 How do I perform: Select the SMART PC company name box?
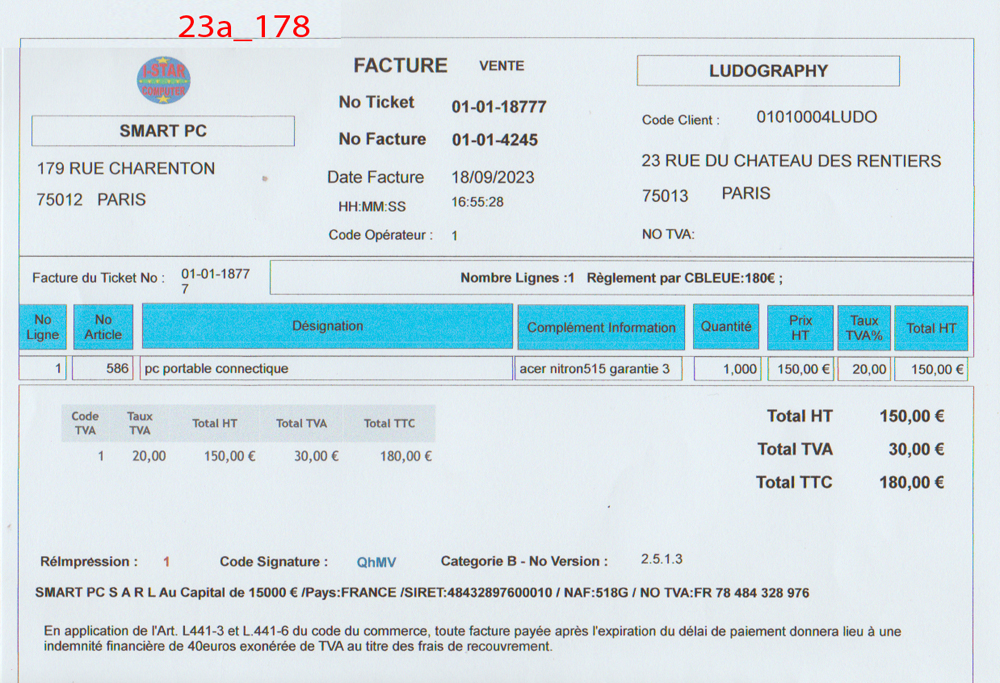163,131
